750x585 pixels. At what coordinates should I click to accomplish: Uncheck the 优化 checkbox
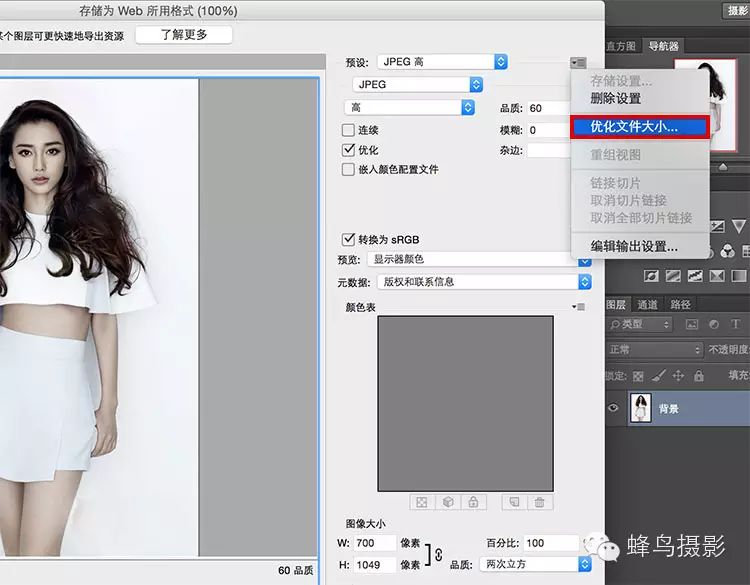point(348,150)
